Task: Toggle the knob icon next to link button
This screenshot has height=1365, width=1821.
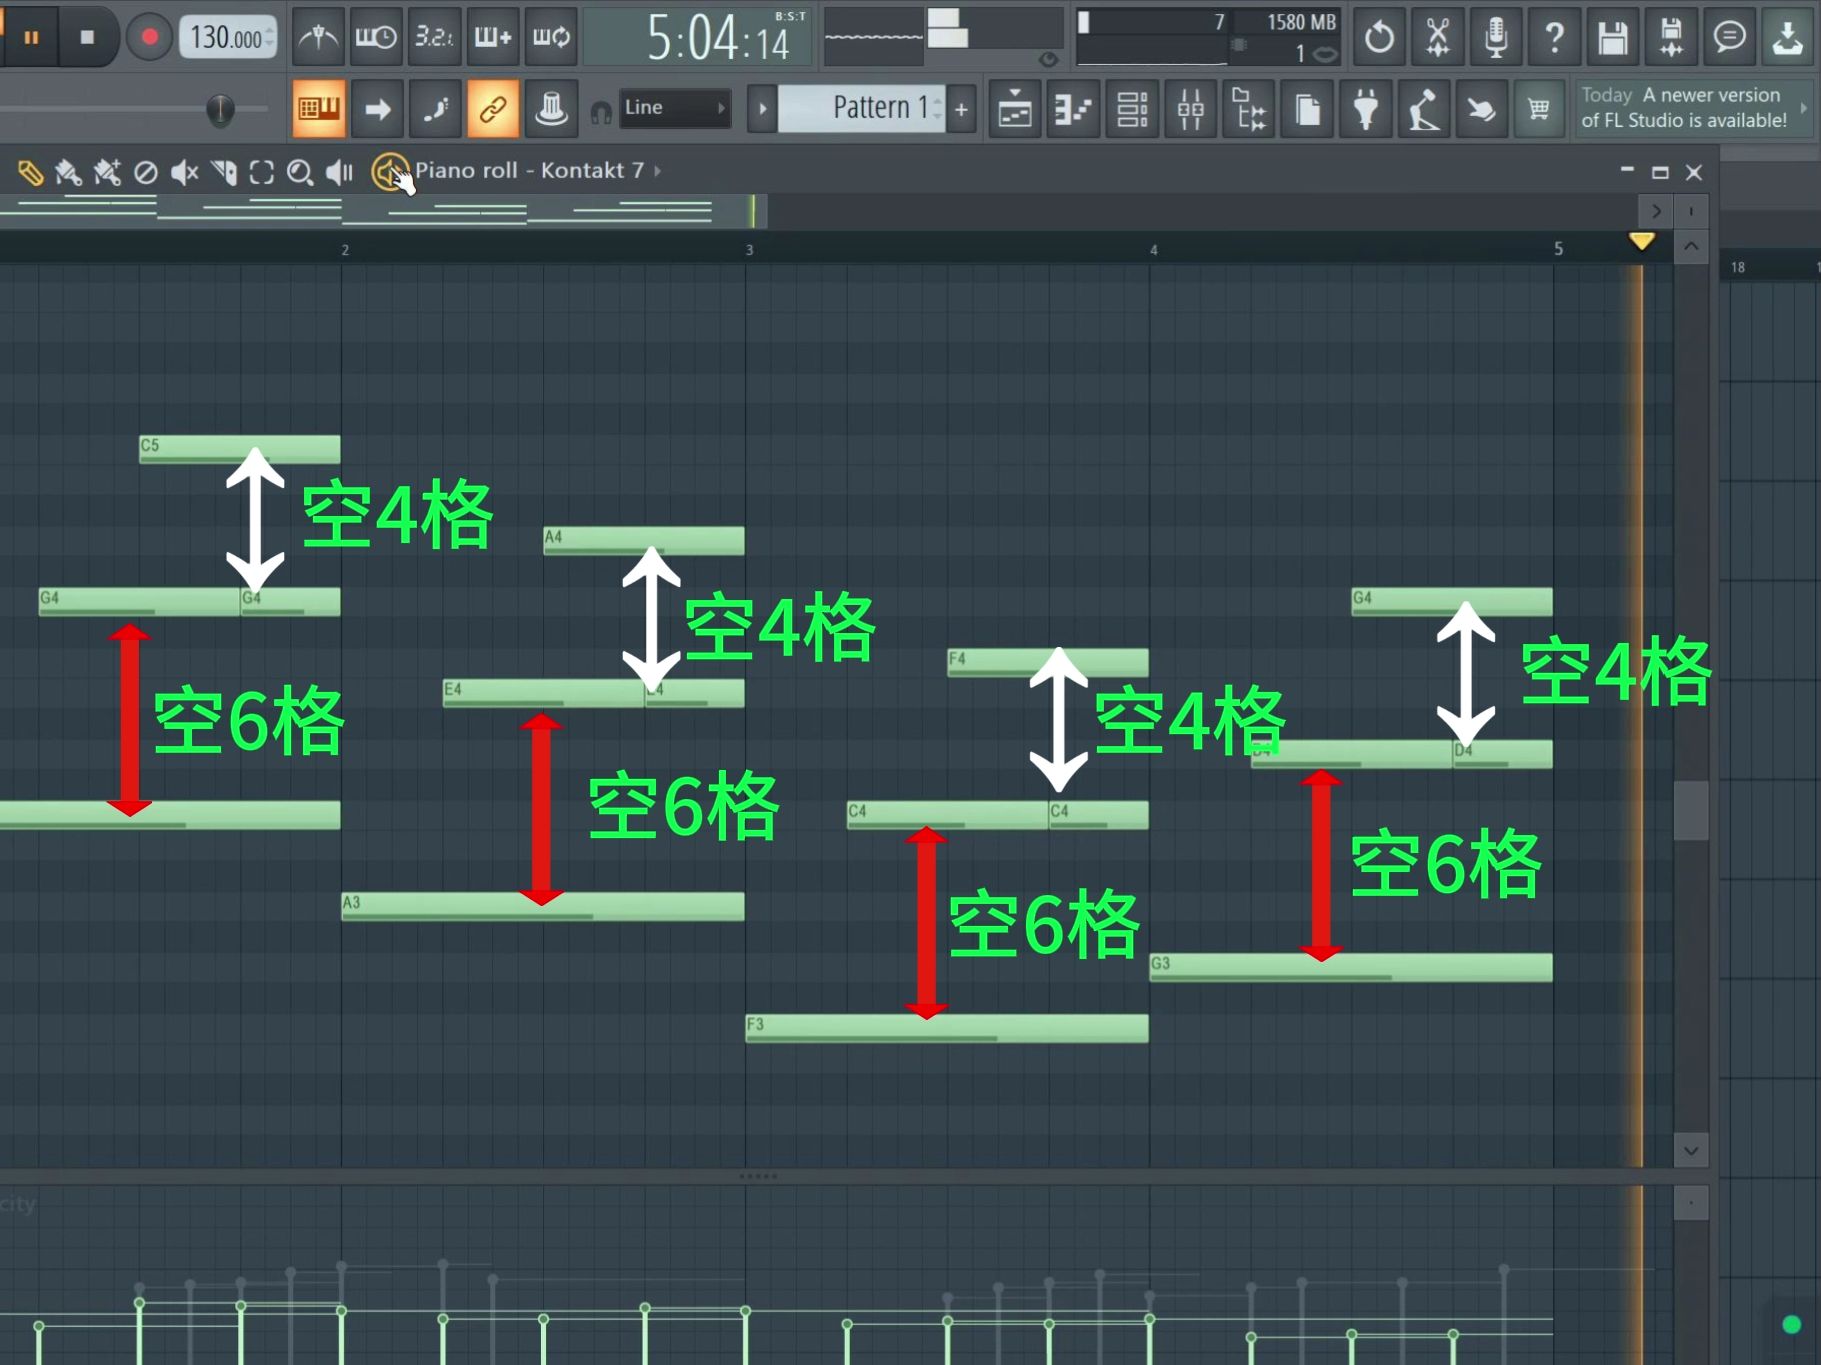Action: pyautogui.click(x=551, y=108)
